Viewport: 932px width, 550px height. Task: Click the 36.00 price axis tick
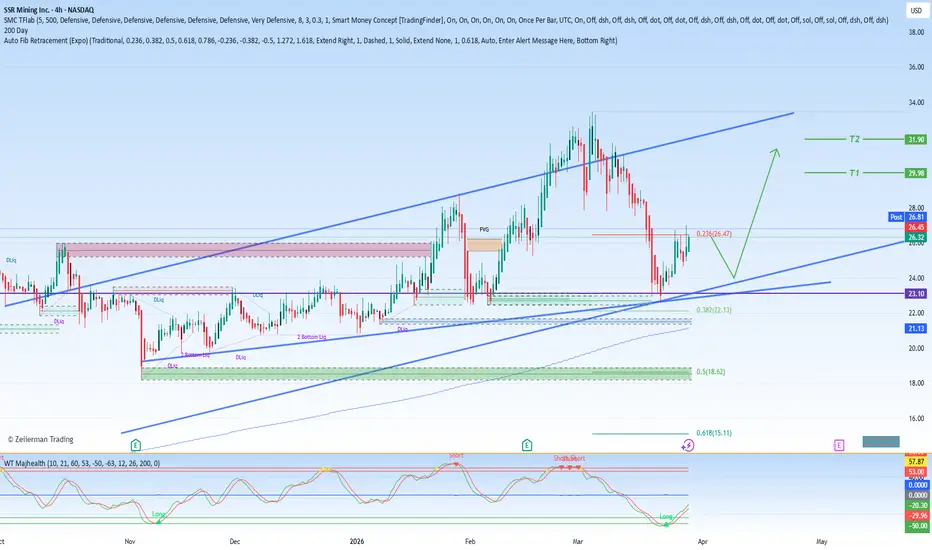tap(916, 67)
